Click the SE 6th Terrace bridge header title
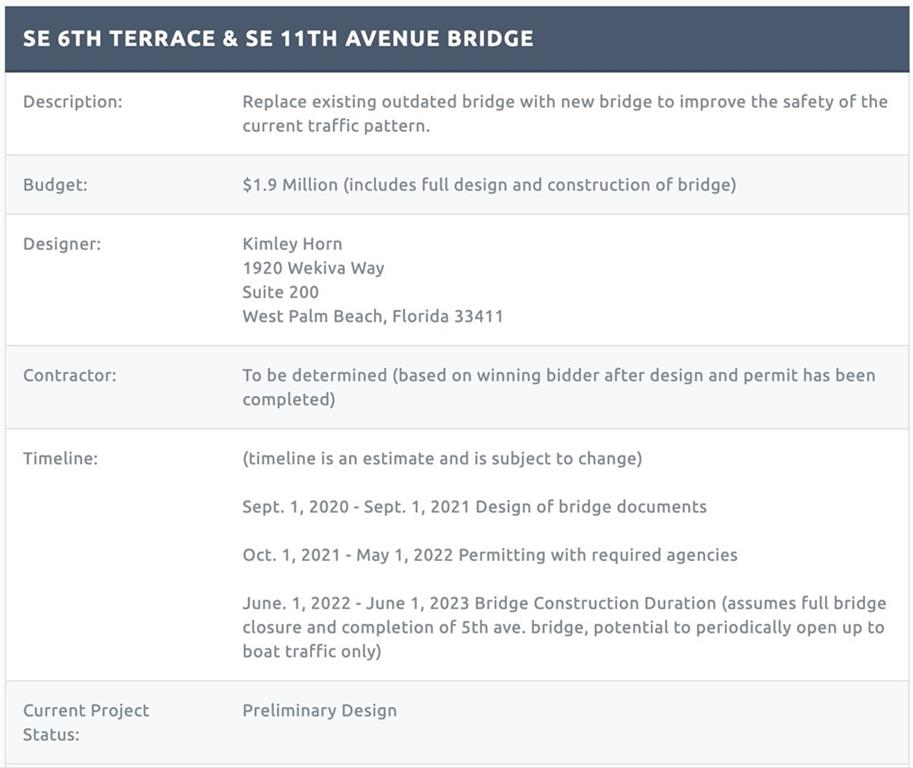 click(x=278, y=38)
